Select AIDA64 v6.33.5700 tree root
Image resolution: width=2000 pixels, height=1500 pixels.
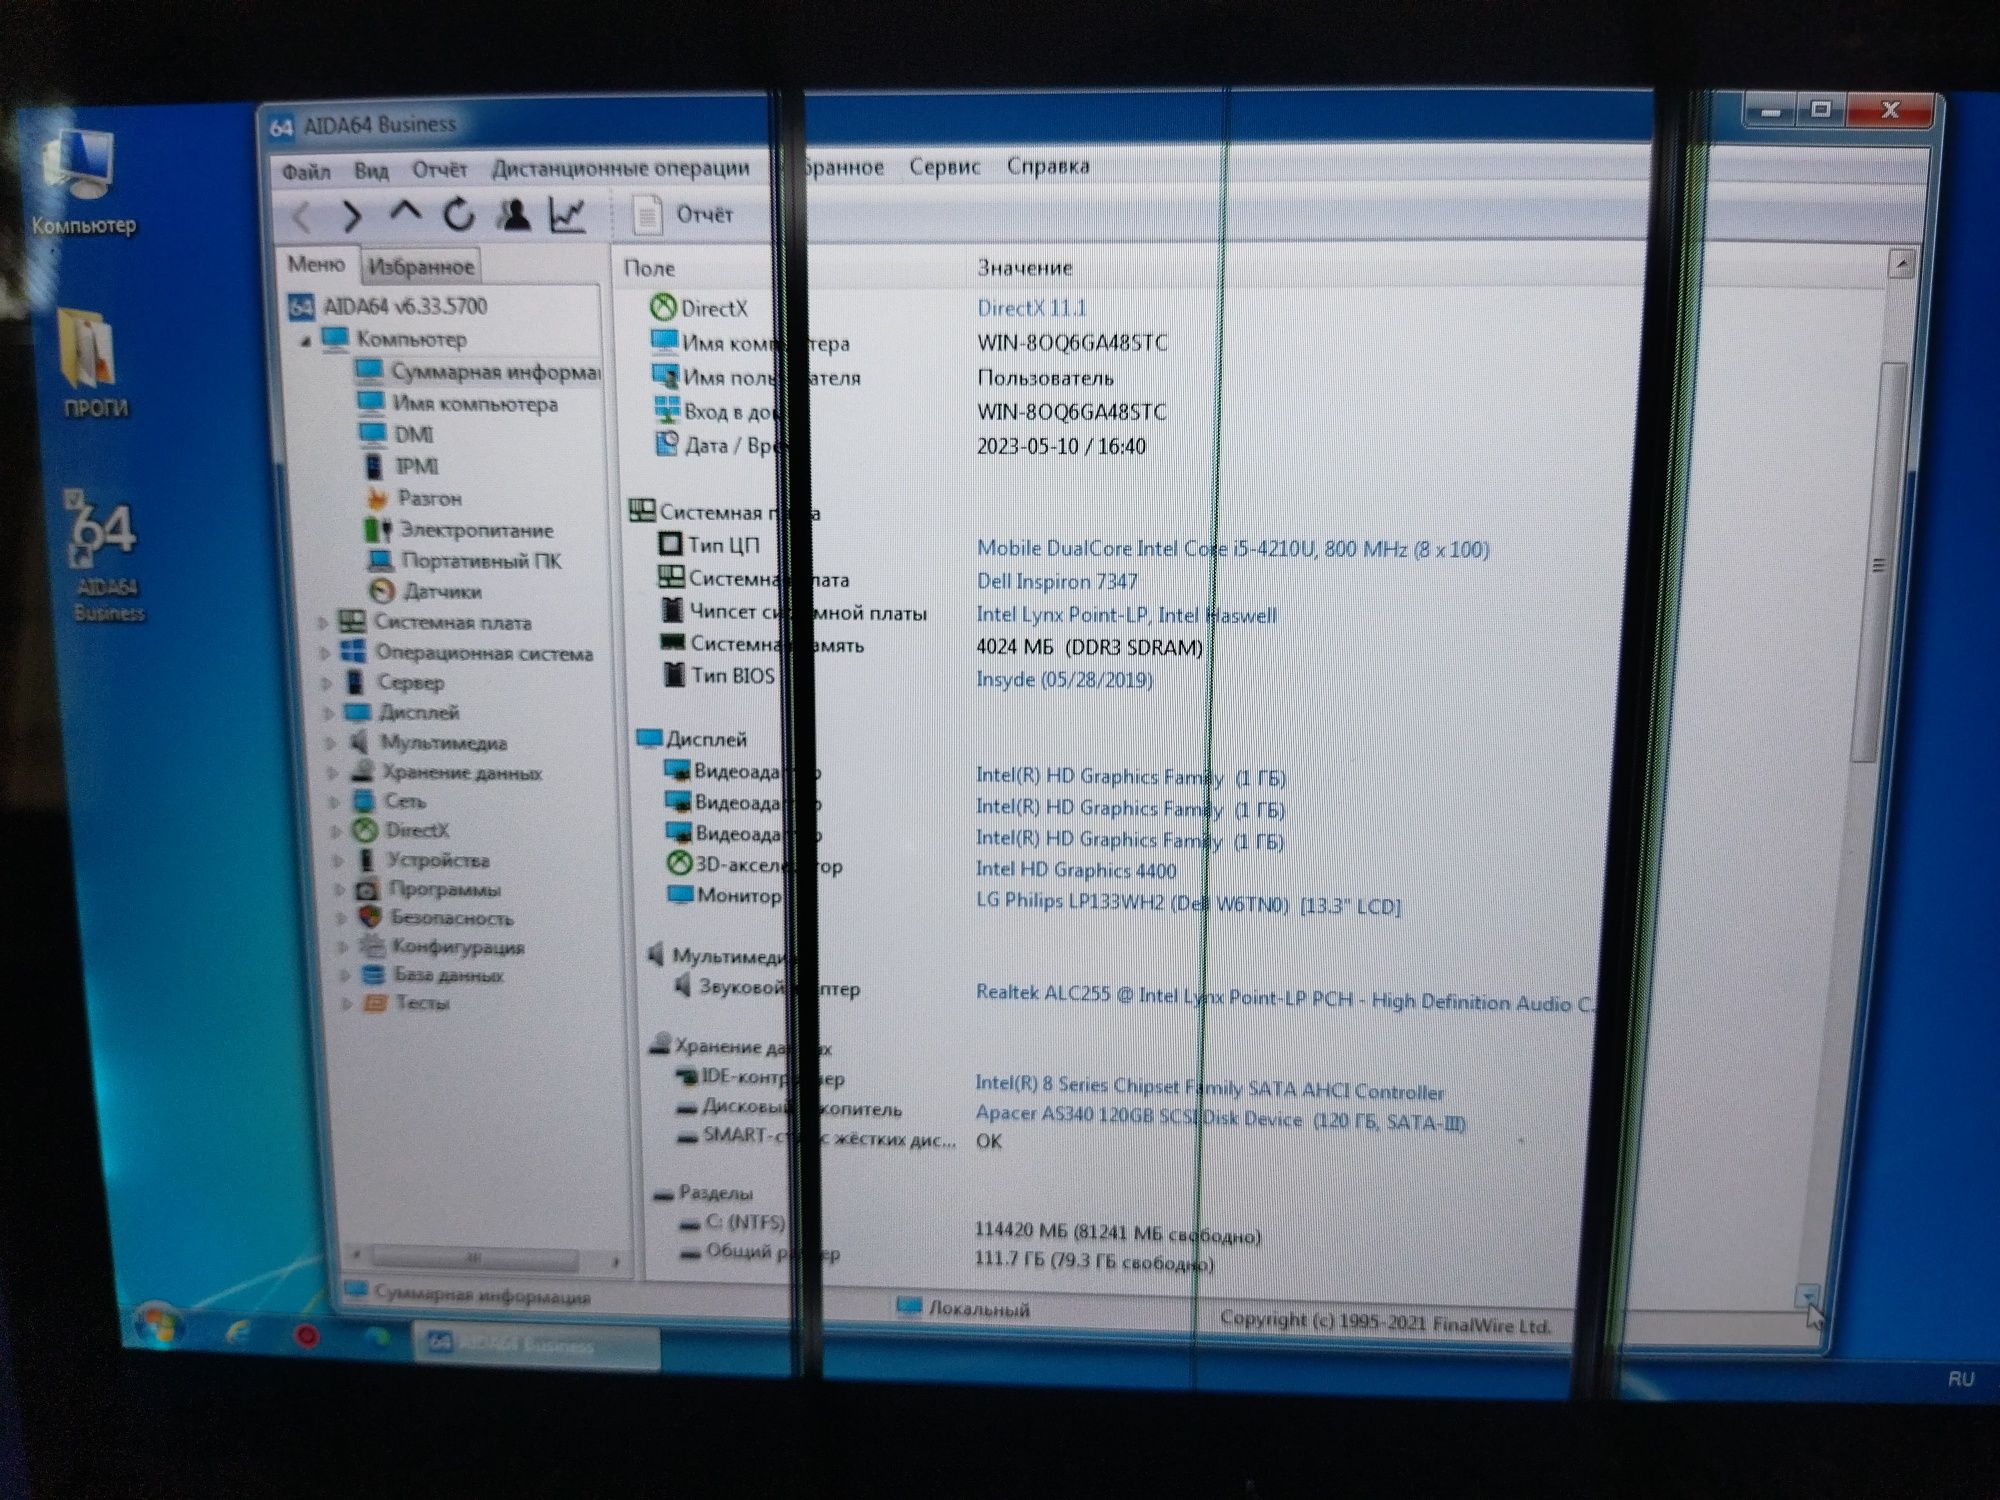(387, 306)
